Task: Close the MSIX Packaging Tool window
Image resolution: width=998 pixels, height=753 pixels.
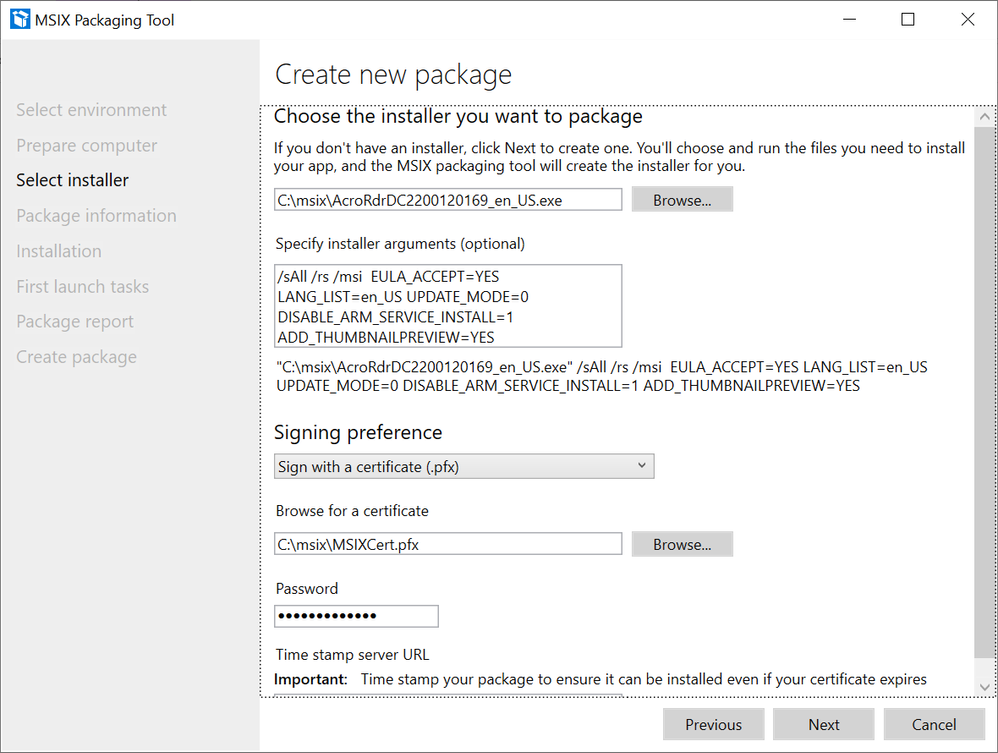Action: [967, 20]
